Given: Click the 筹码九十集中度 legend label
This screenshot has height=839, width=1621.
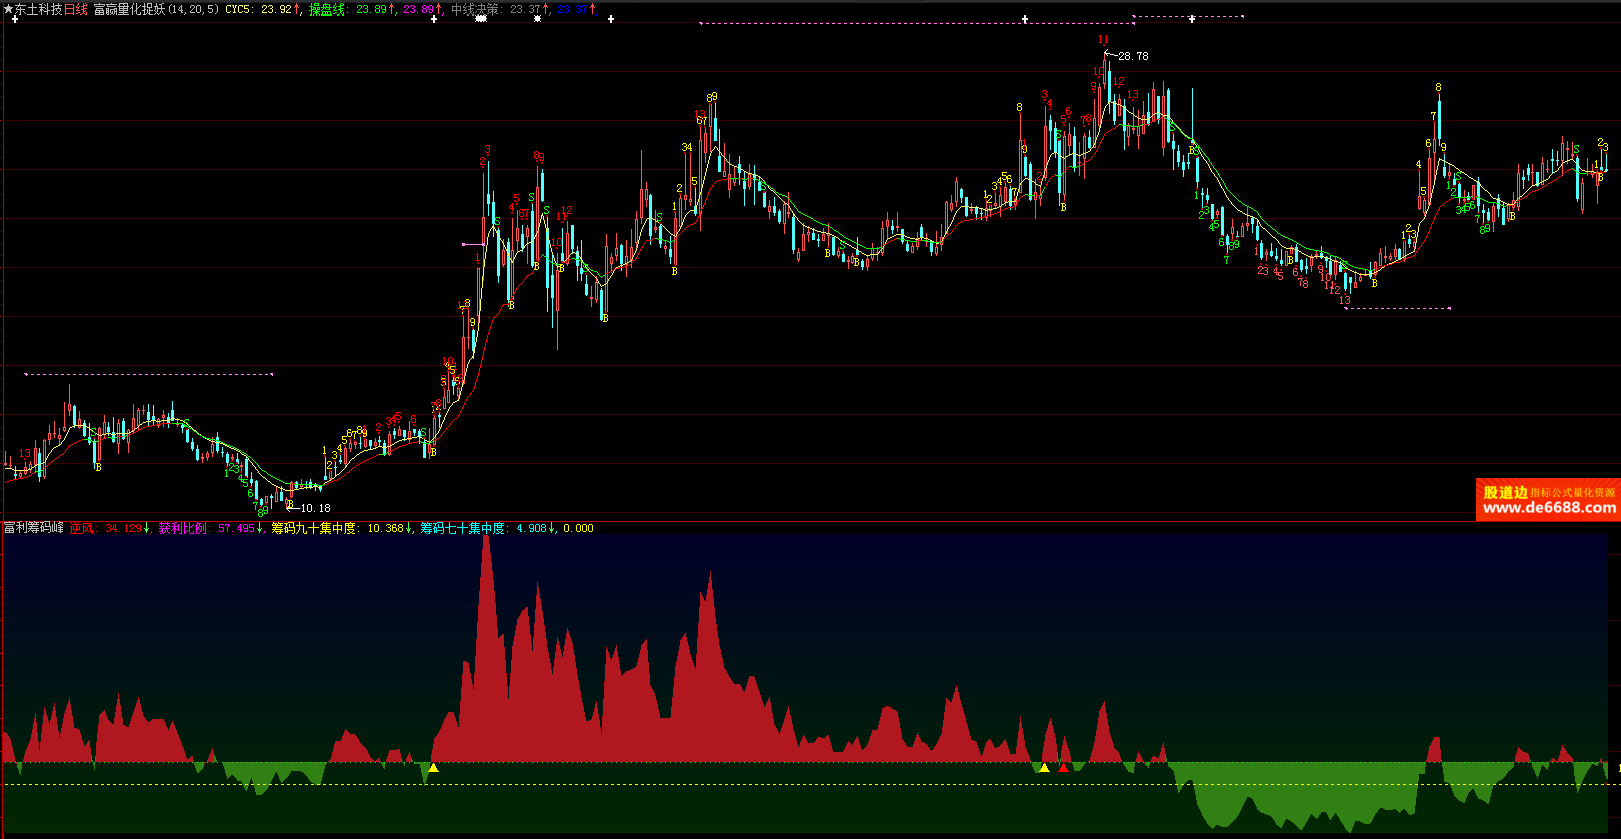Looking at the screenshot, I should [314, 528].
